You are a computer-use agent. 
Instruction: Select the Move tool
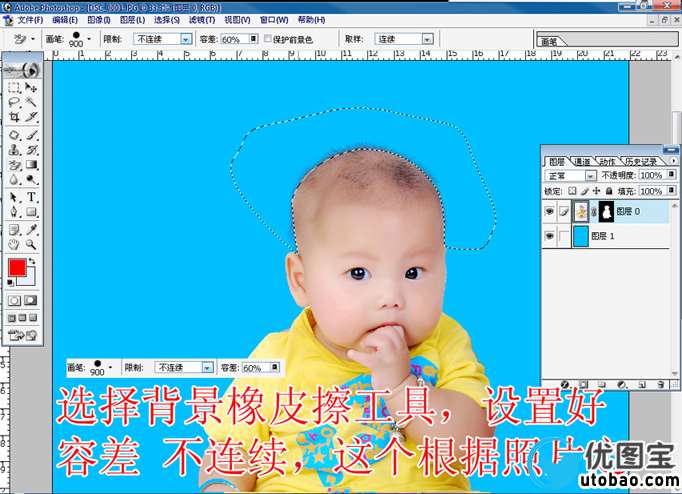[x=31, y=88]
